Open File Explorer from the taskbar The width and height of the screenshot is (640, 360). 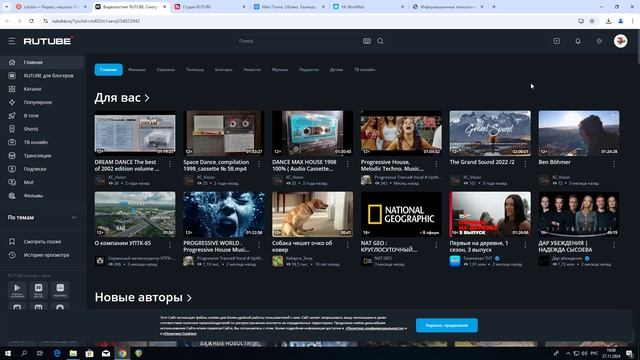tap(73, 353)
